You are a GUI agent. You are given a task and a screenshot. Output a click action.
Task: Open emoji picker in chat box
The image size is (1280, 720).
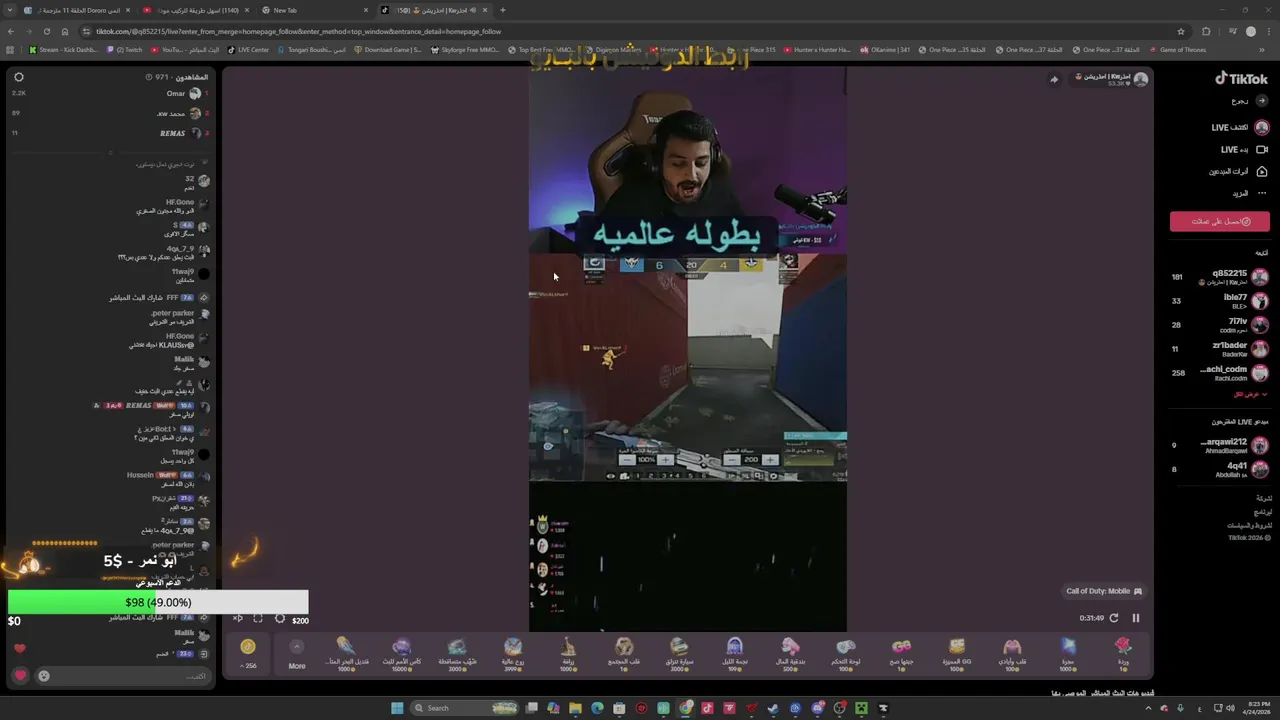[x=44, y=676]
